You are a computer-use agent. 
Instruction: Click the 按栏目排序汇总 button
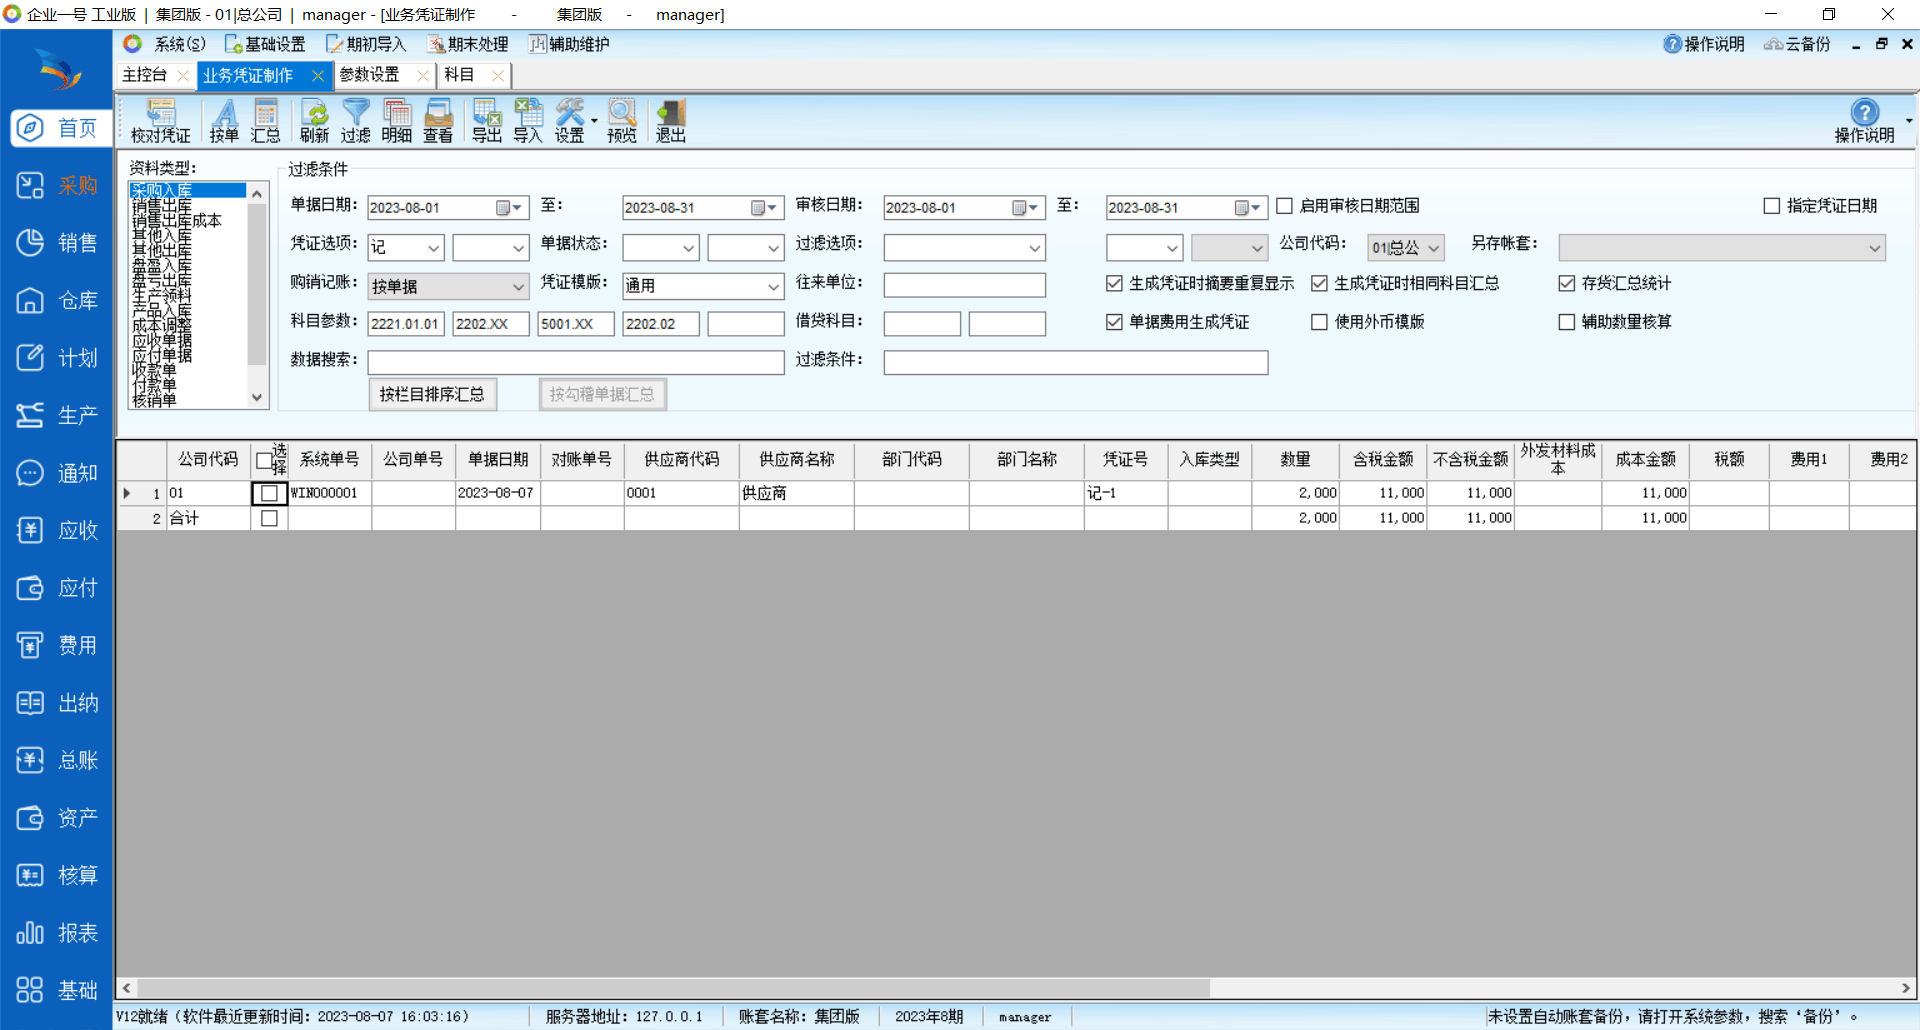[x=432, y=395]
